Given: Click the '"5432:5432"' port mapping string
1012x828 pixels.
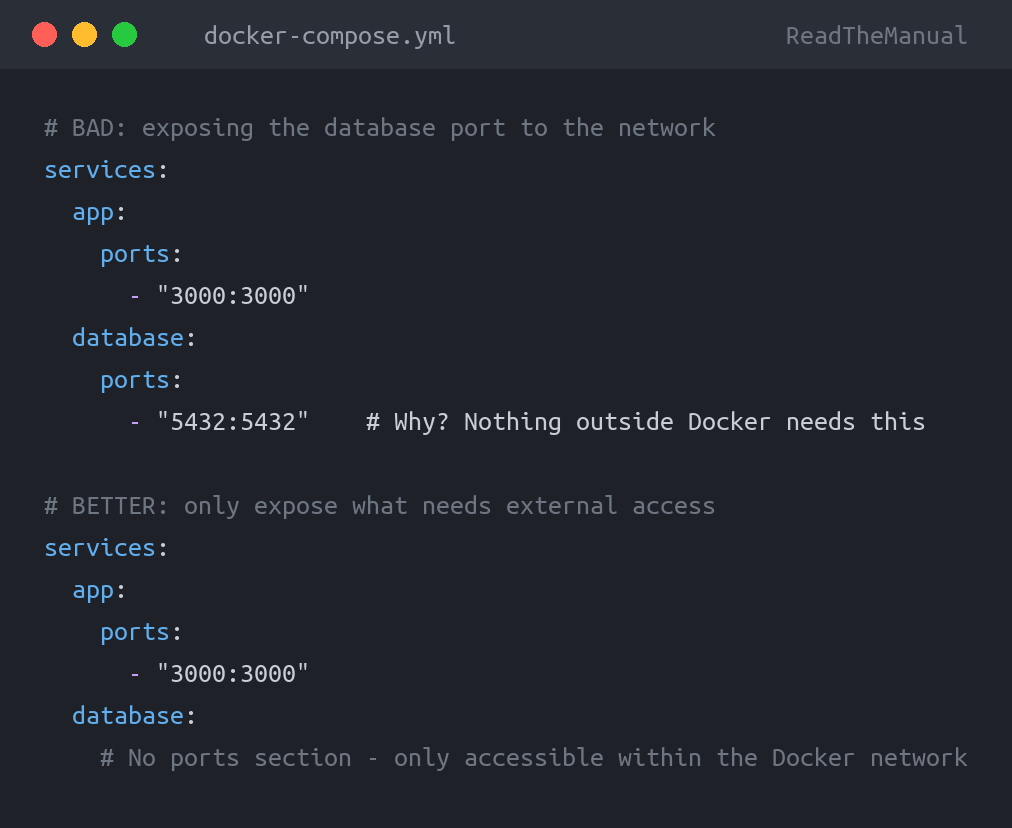Looking at the screenshot, I should tap(232, 421).
